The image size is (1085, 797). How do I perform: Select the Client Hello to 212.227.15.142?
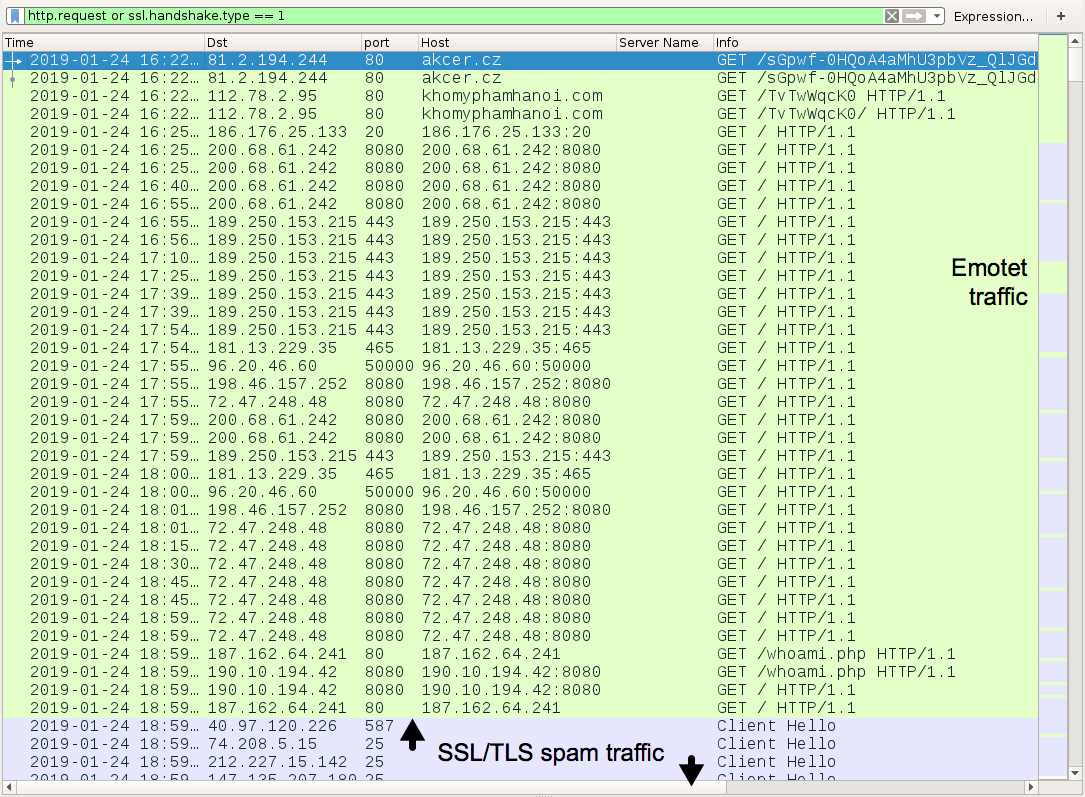click(x=520, y=762)
